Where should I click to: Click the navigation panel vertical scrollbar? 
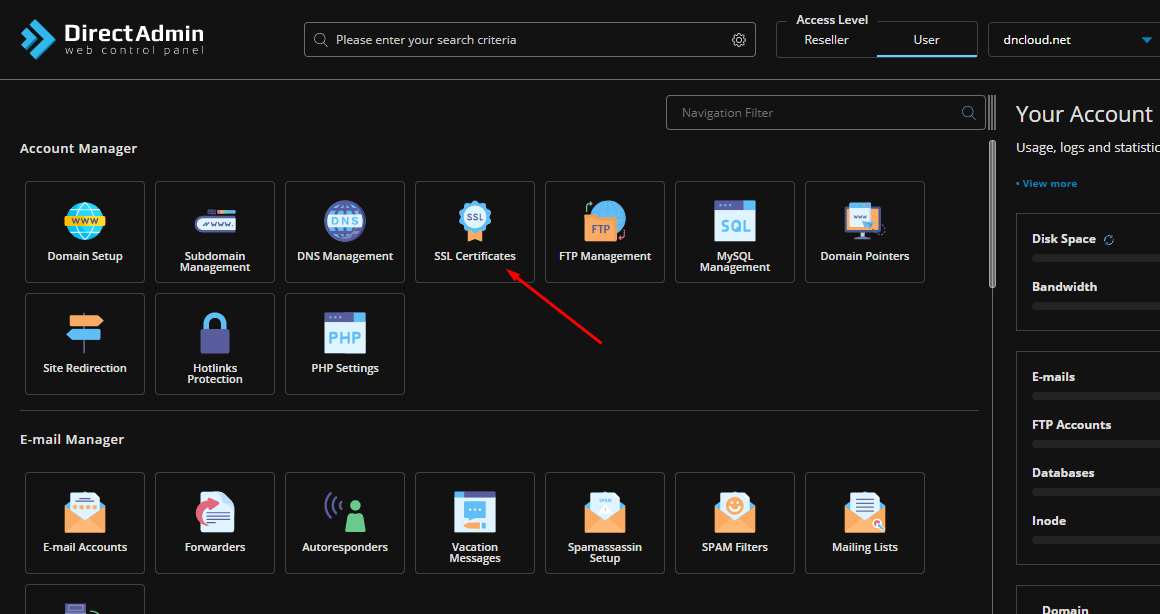pos(993,214)
